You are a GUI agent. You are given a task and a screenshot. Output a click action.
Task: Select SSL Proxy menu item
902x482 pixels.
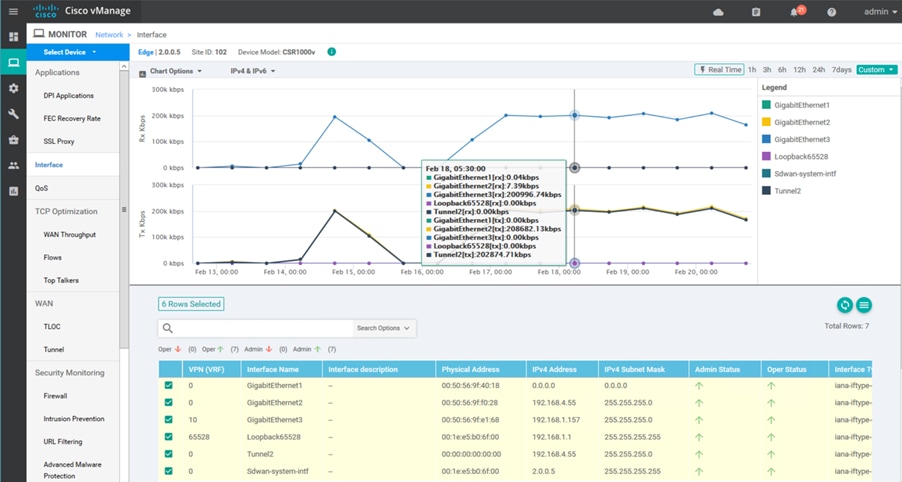coord(59,141)
